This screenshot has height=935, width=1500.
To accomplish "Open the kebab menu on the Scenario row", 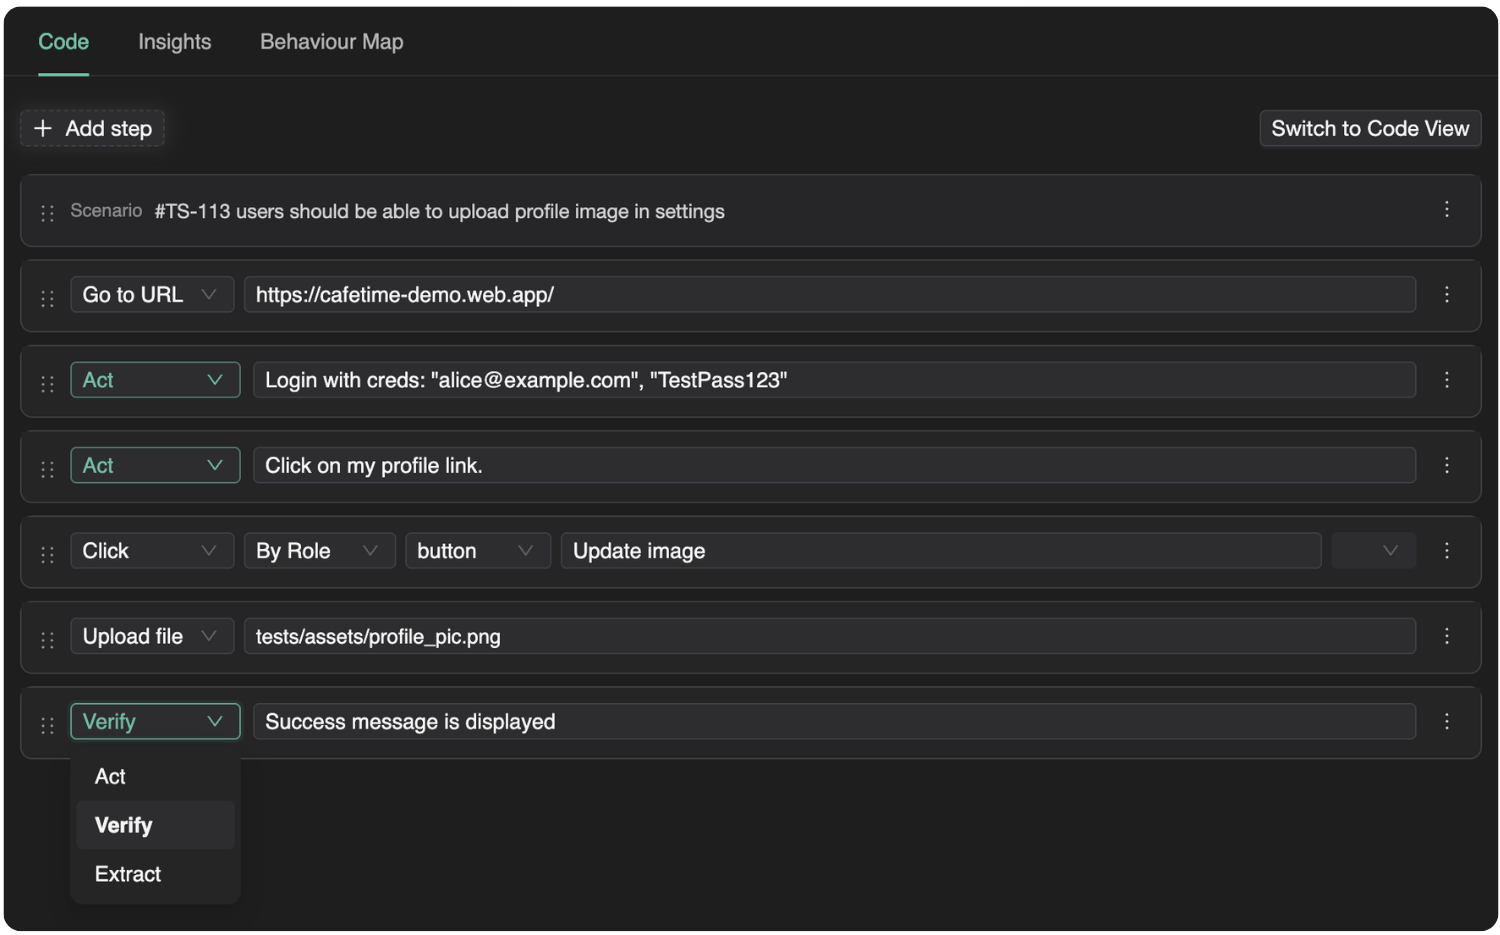I will click(x=1446, y=210).
